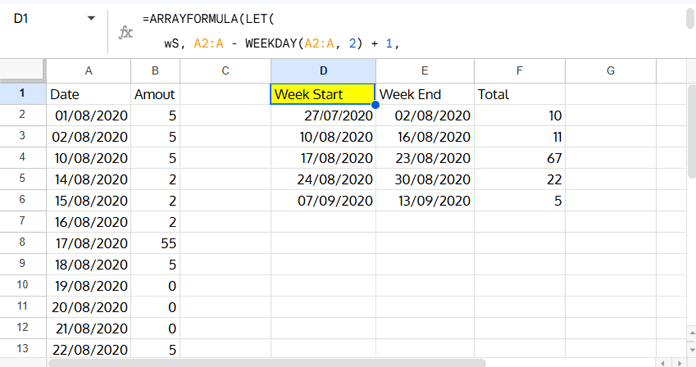Click the scroll-down arrow at bottom right
Viewport: 696px width, 367px height.
pyautogui.click(x=692, y=349)
